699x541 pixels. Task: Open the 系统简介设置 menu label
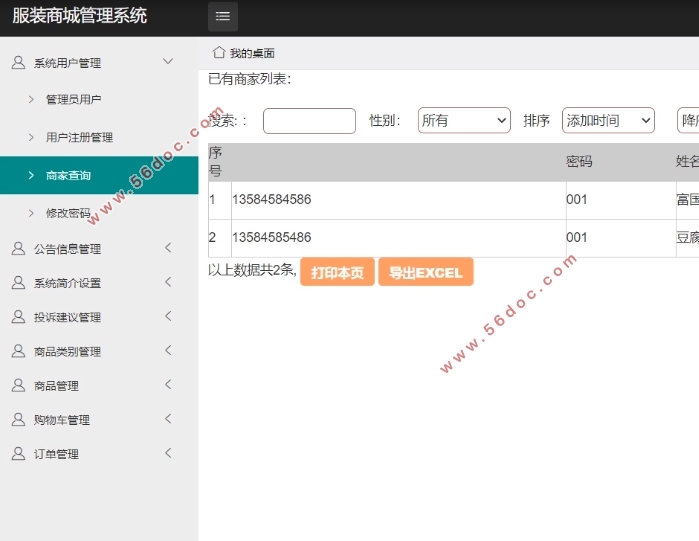[x=67, y=283]
